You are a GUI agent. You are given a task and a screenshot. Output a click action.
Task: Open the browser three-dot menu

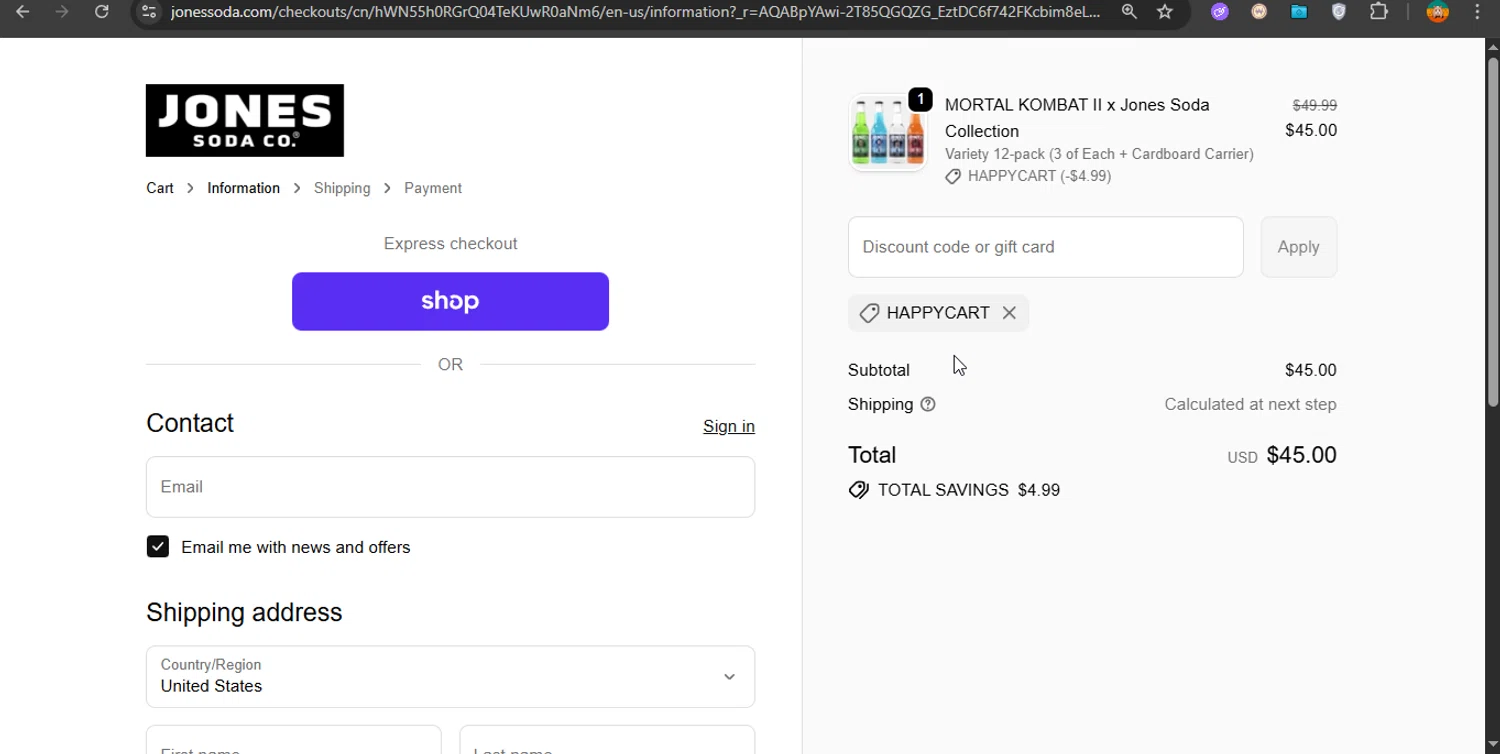(x=1477, y=12)
